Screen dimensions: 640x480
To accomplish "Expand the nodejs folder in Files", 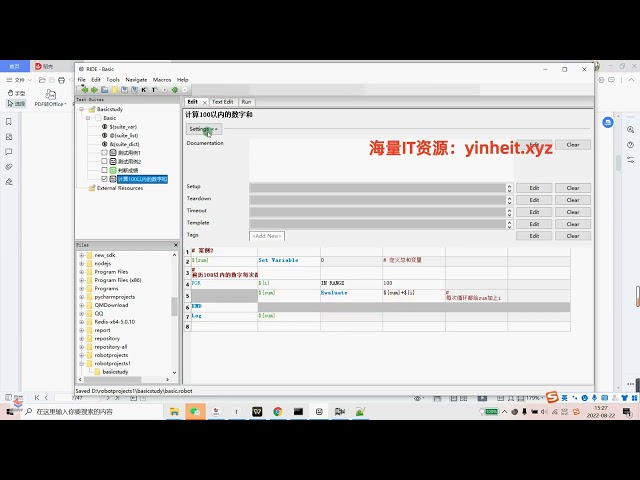I will pyautogui.click(x=81, y=264).
